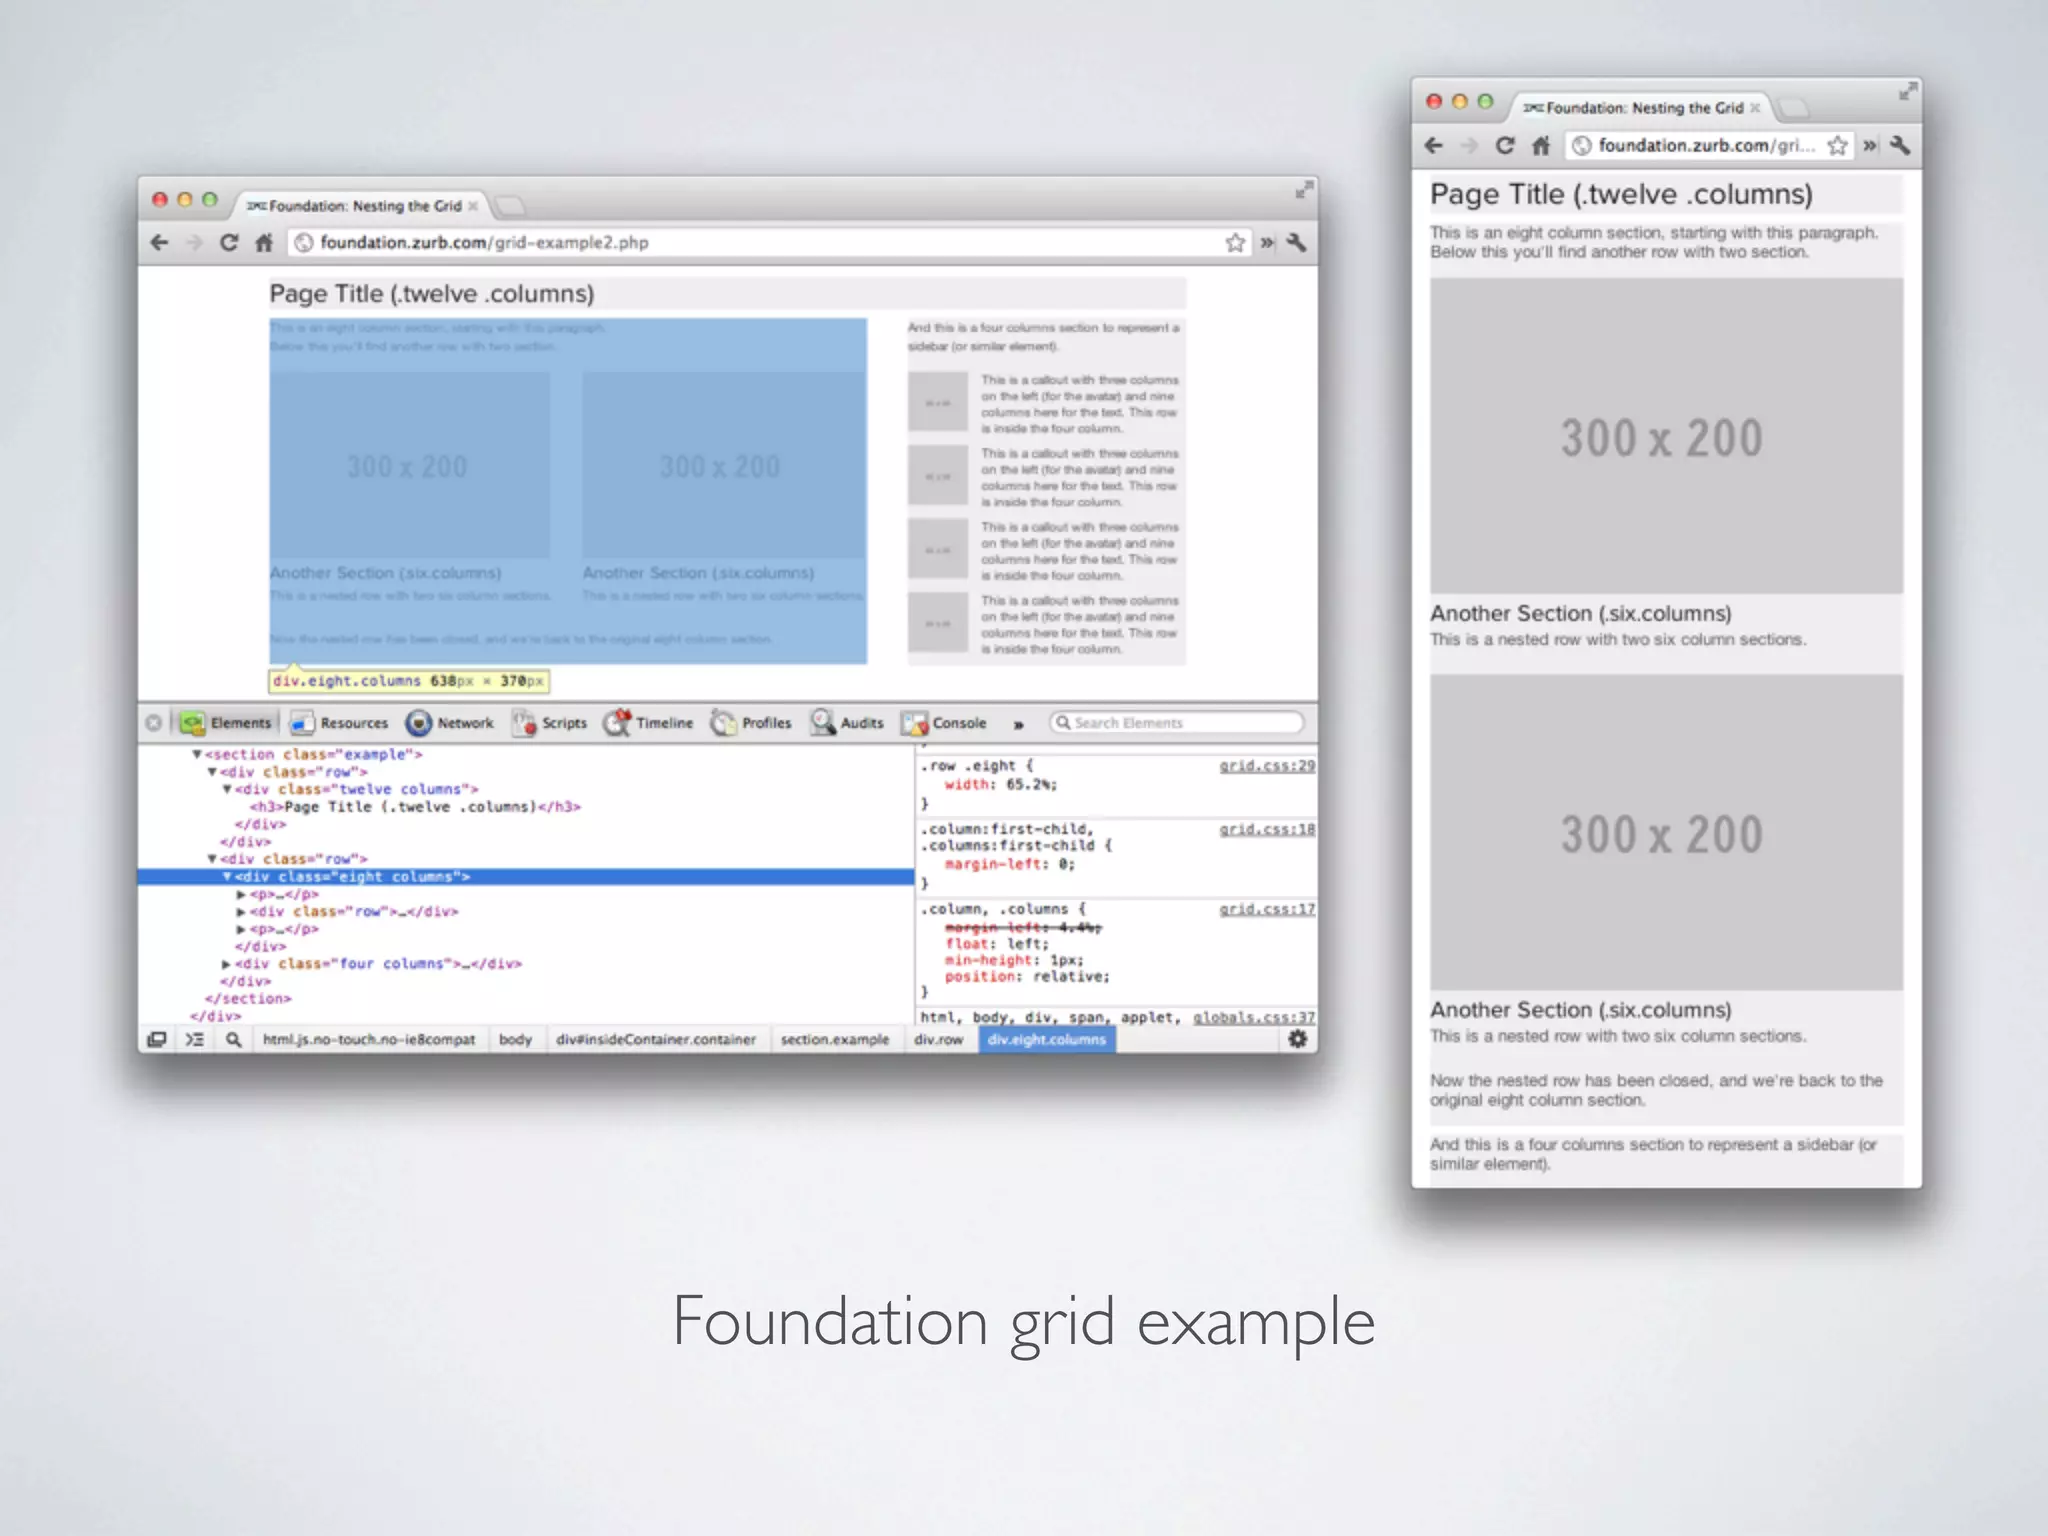Open new tab in left window

coord(511,206)
